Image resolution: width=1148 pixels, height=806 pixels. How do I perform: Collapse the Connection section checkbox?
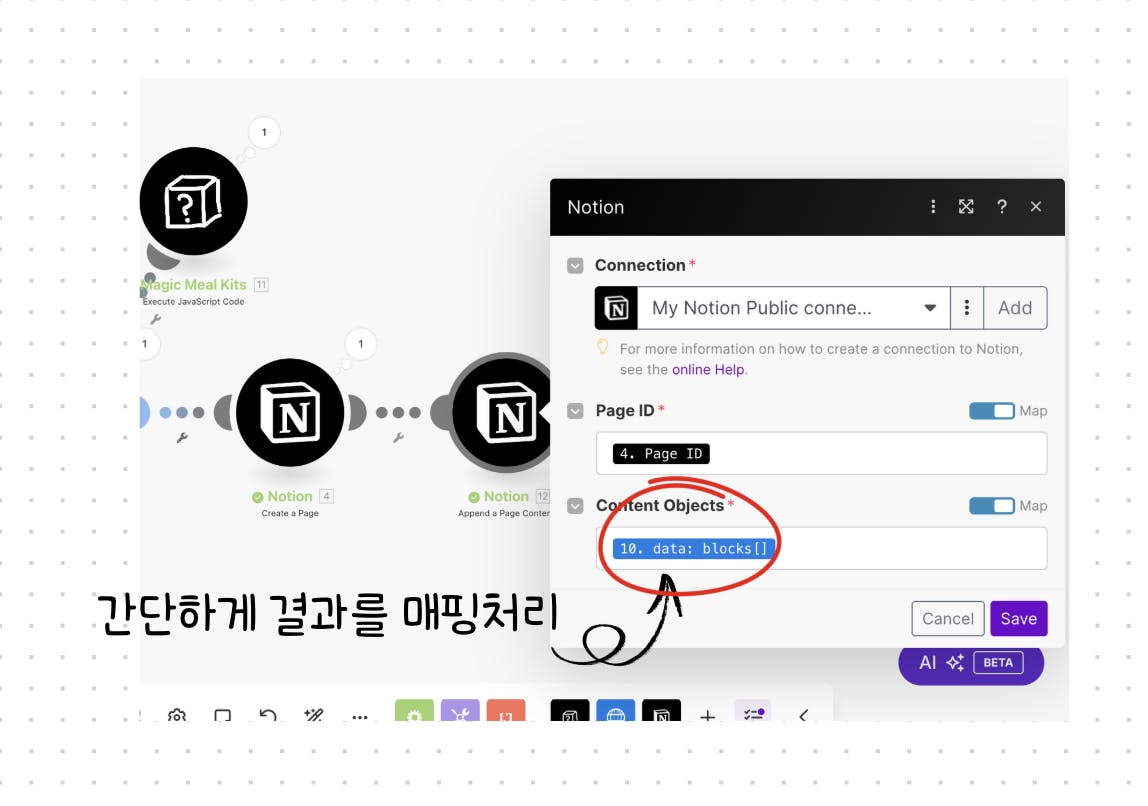(x=575, y=265)
